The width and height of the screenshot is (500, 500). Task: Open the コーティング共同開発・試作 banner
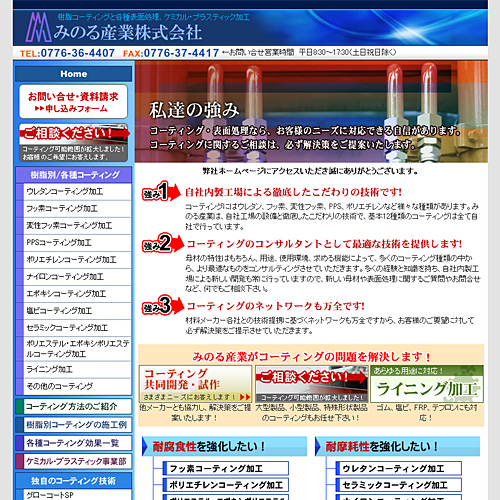tap(195, 384)
